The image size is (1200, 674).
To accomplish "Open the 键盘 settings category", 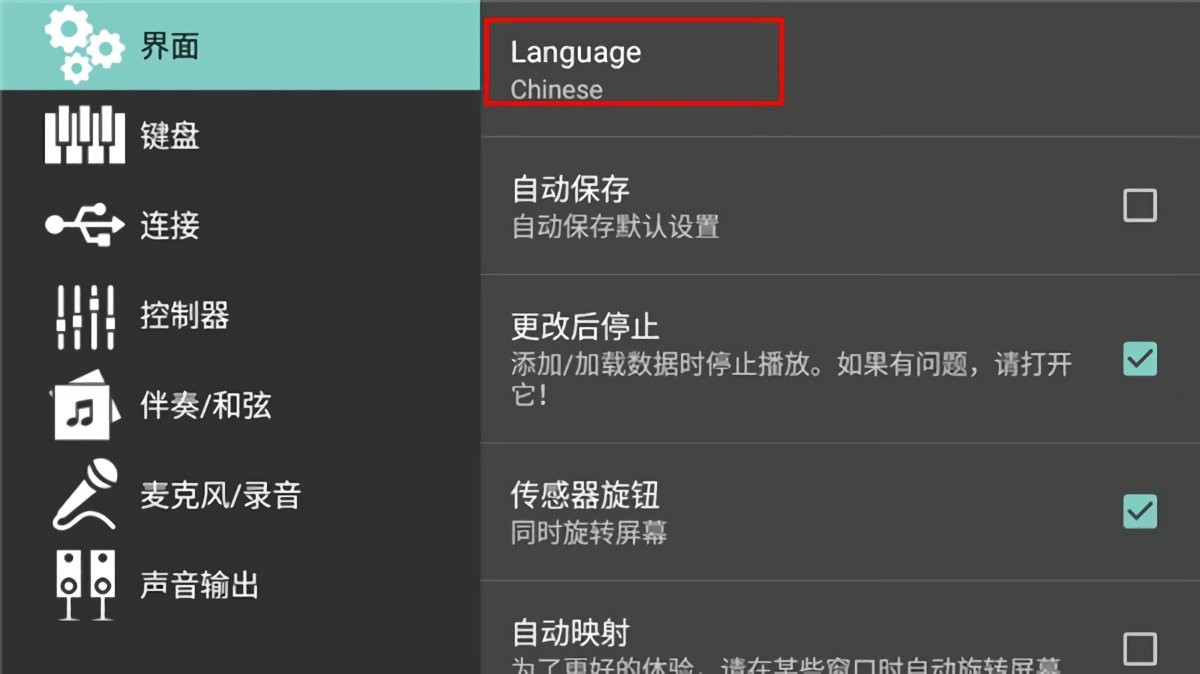I will [x=240, y=136].
